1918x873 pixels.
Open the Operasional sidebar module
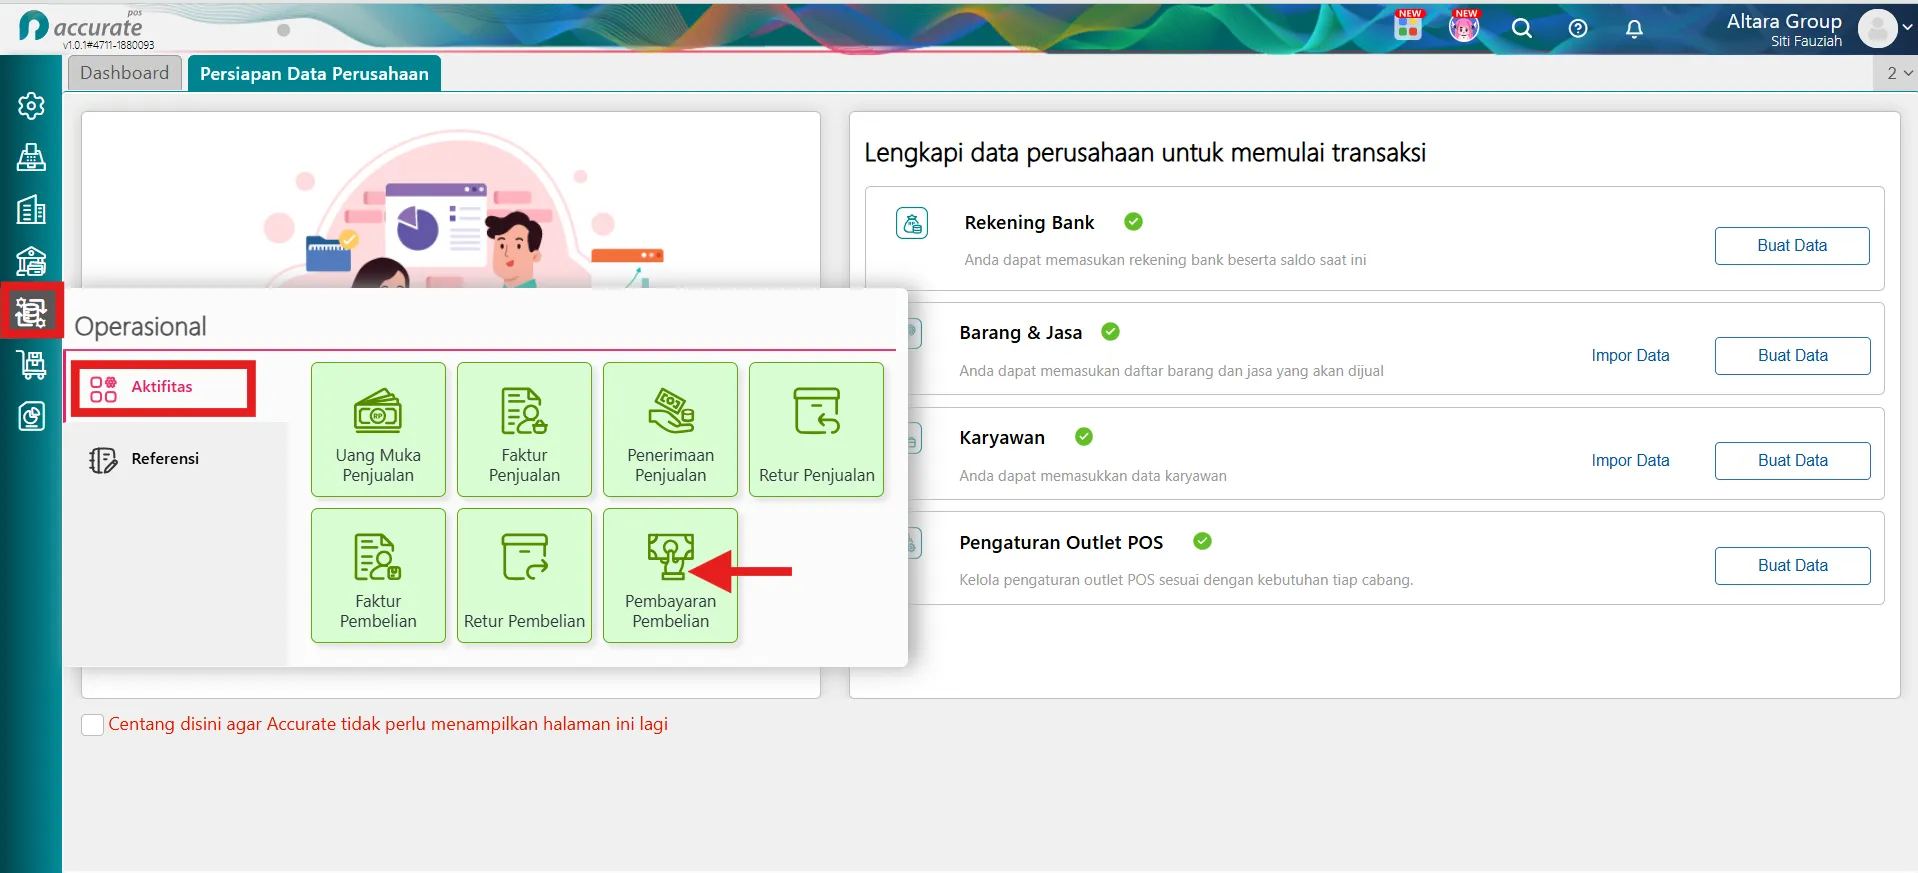(31, 312)
